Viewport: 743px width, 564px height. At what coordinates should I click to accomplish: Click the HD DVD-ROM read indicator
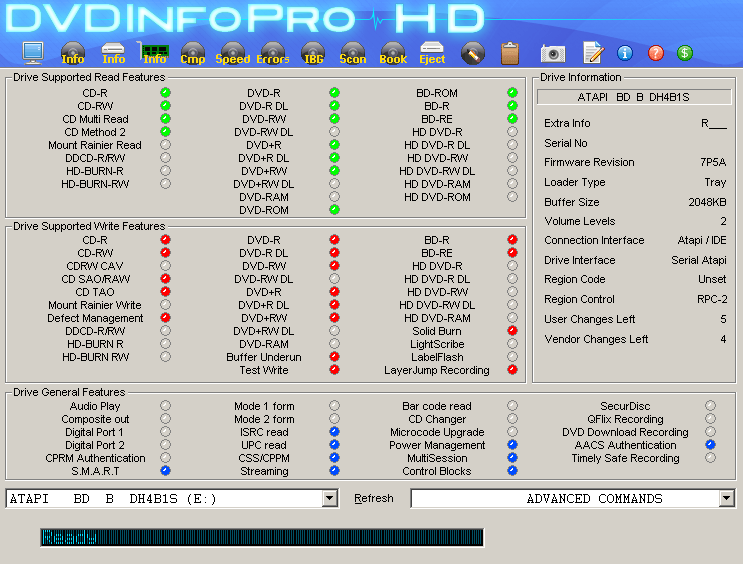(x=512, y=196)
